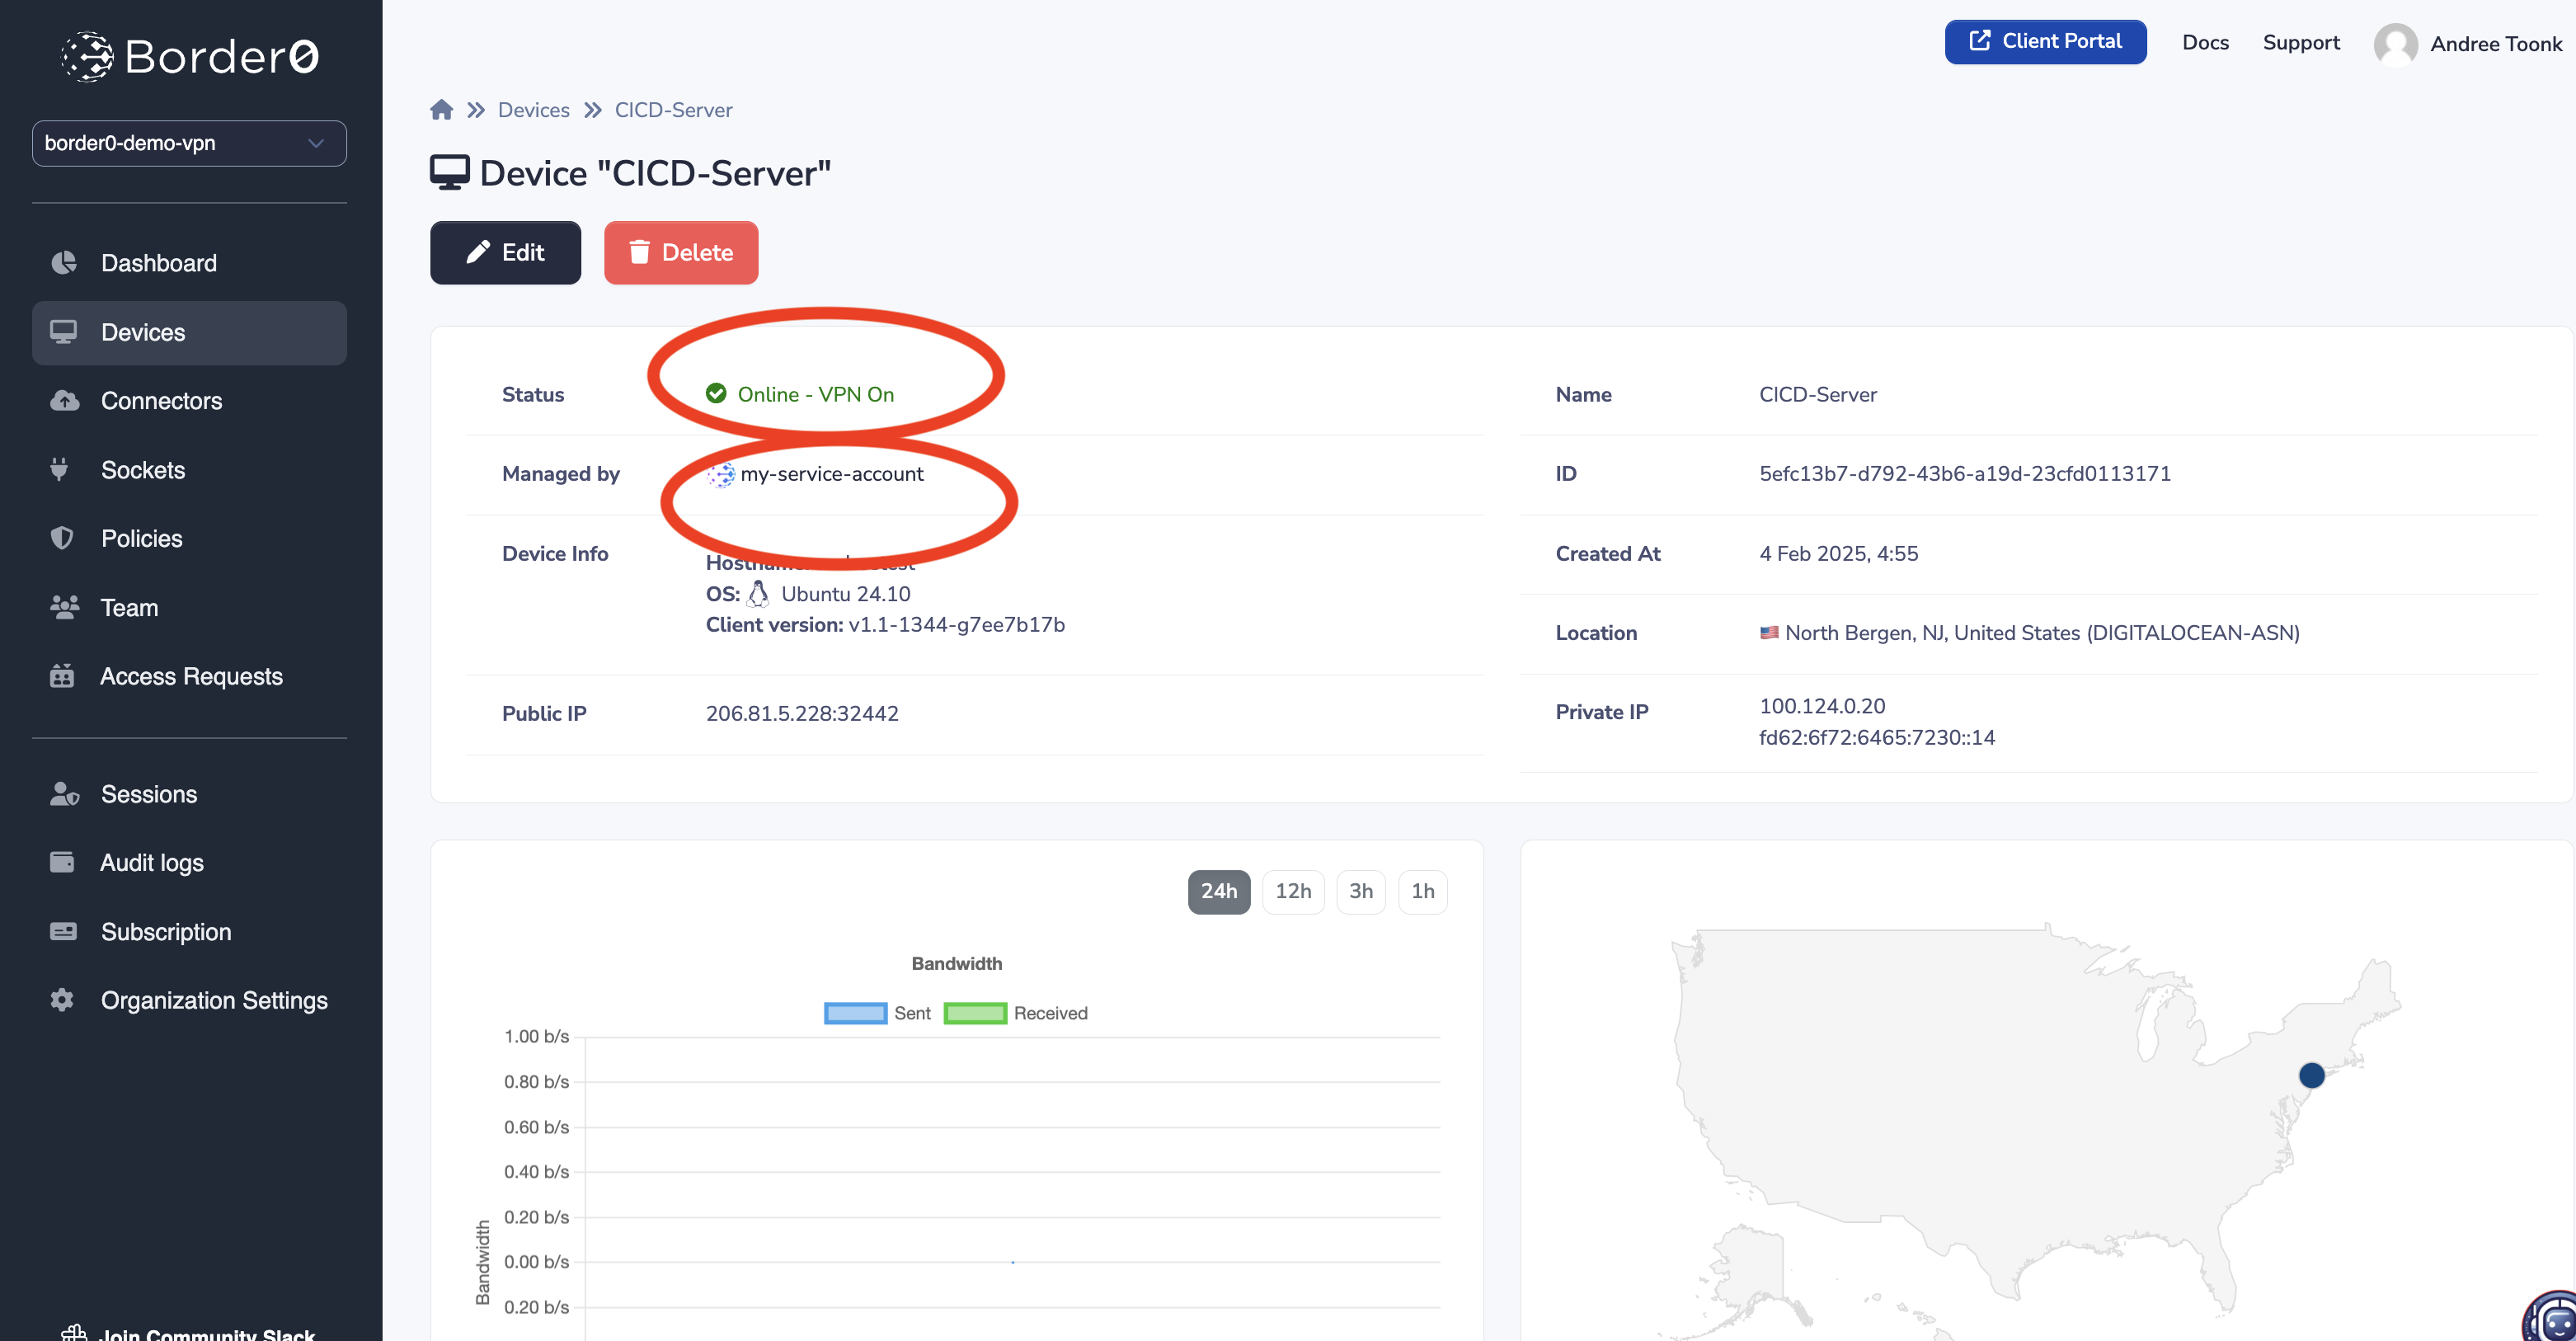Click the Border0 logo
The image size is (2576, 1341).
click(189, 56)
